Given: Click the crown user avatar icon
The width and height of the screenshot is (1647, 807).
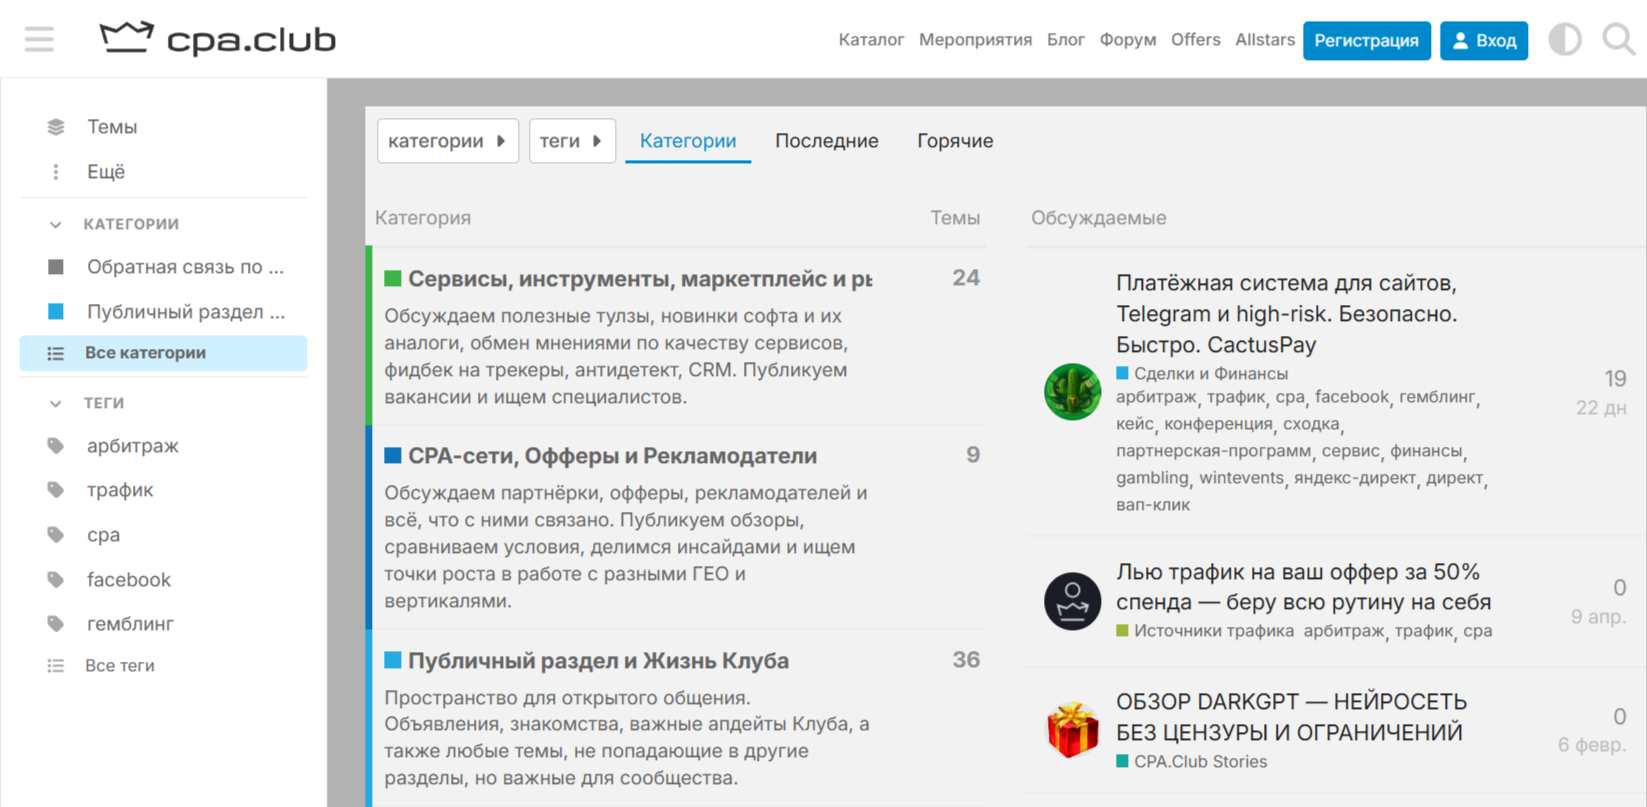Looking at the screenshot, I should point(1072,601).
